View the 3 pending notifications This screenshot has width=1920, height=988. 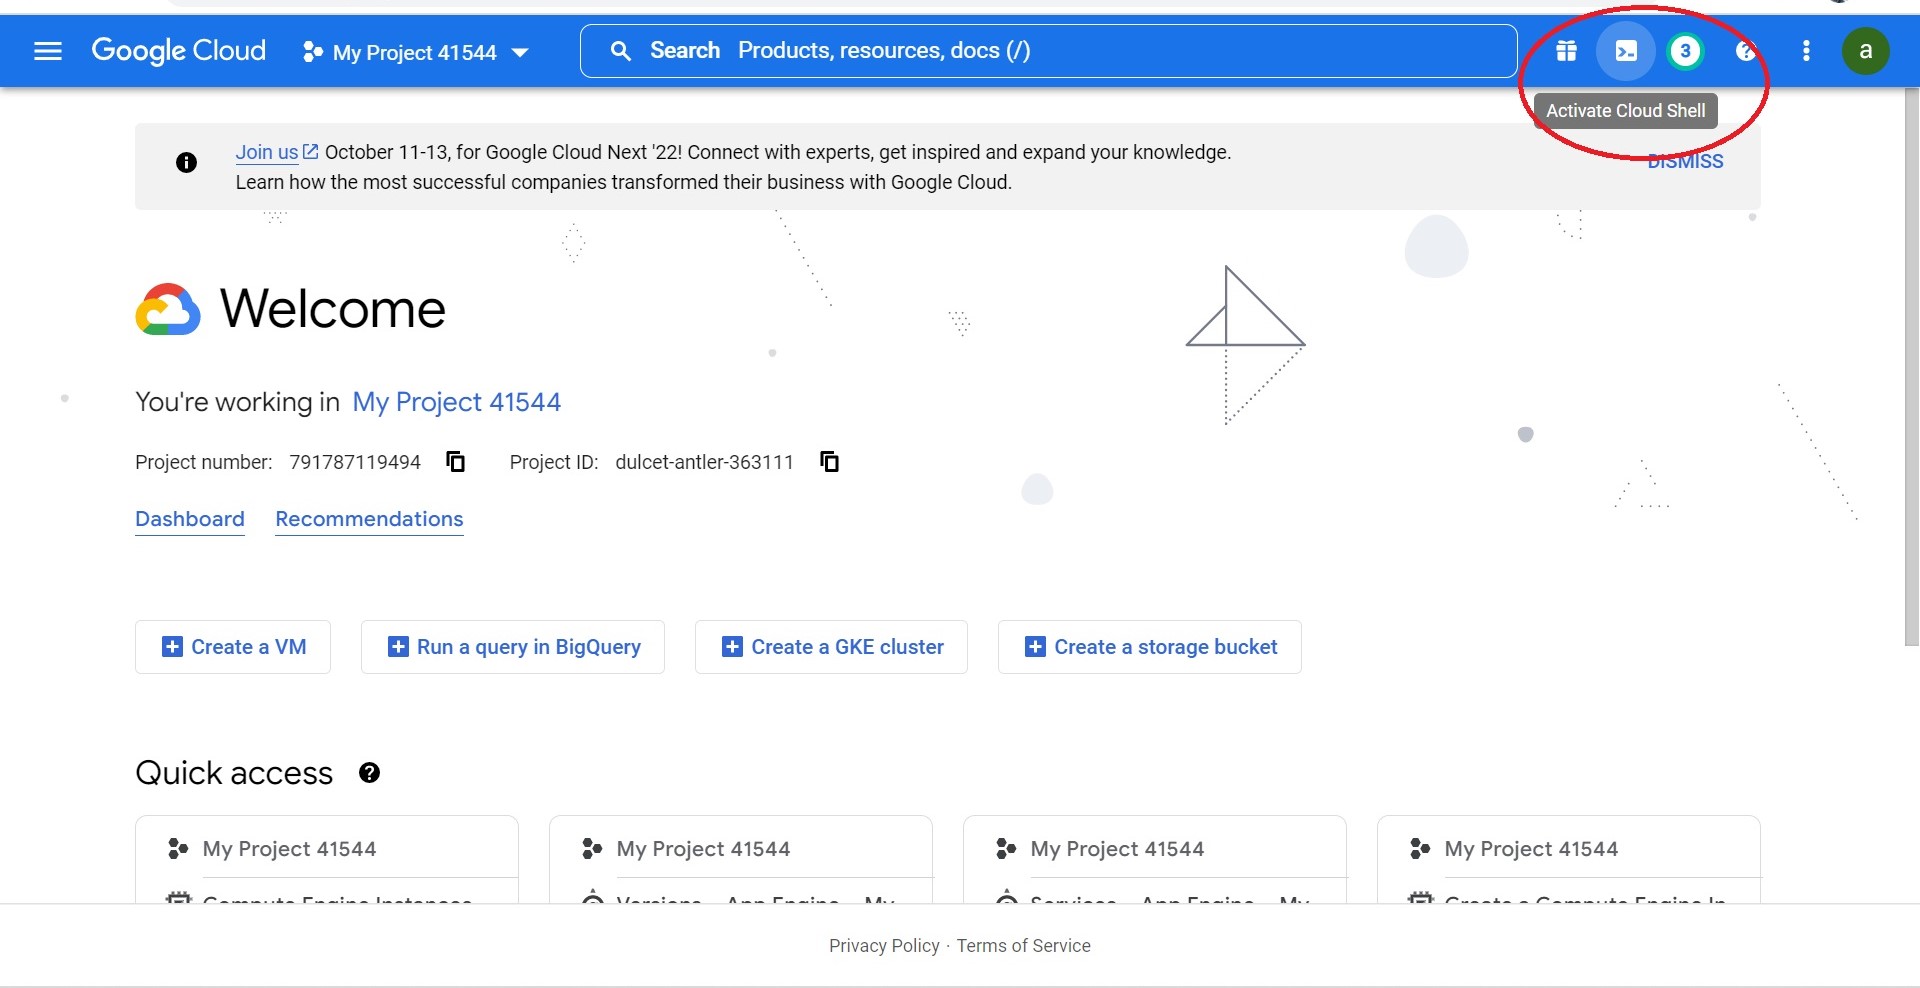(x=1685, y=50)
